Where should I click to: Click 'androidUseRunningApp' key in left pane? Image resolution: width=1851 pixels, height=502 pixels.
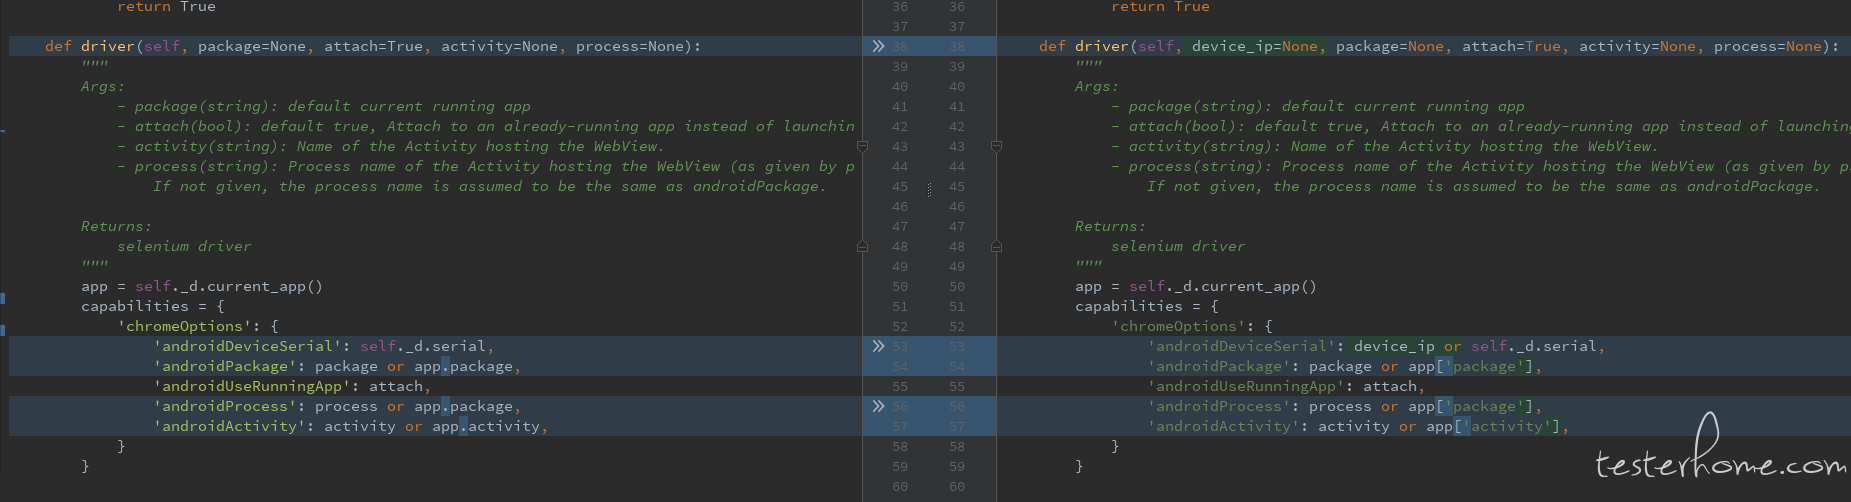tap(252, 386)
